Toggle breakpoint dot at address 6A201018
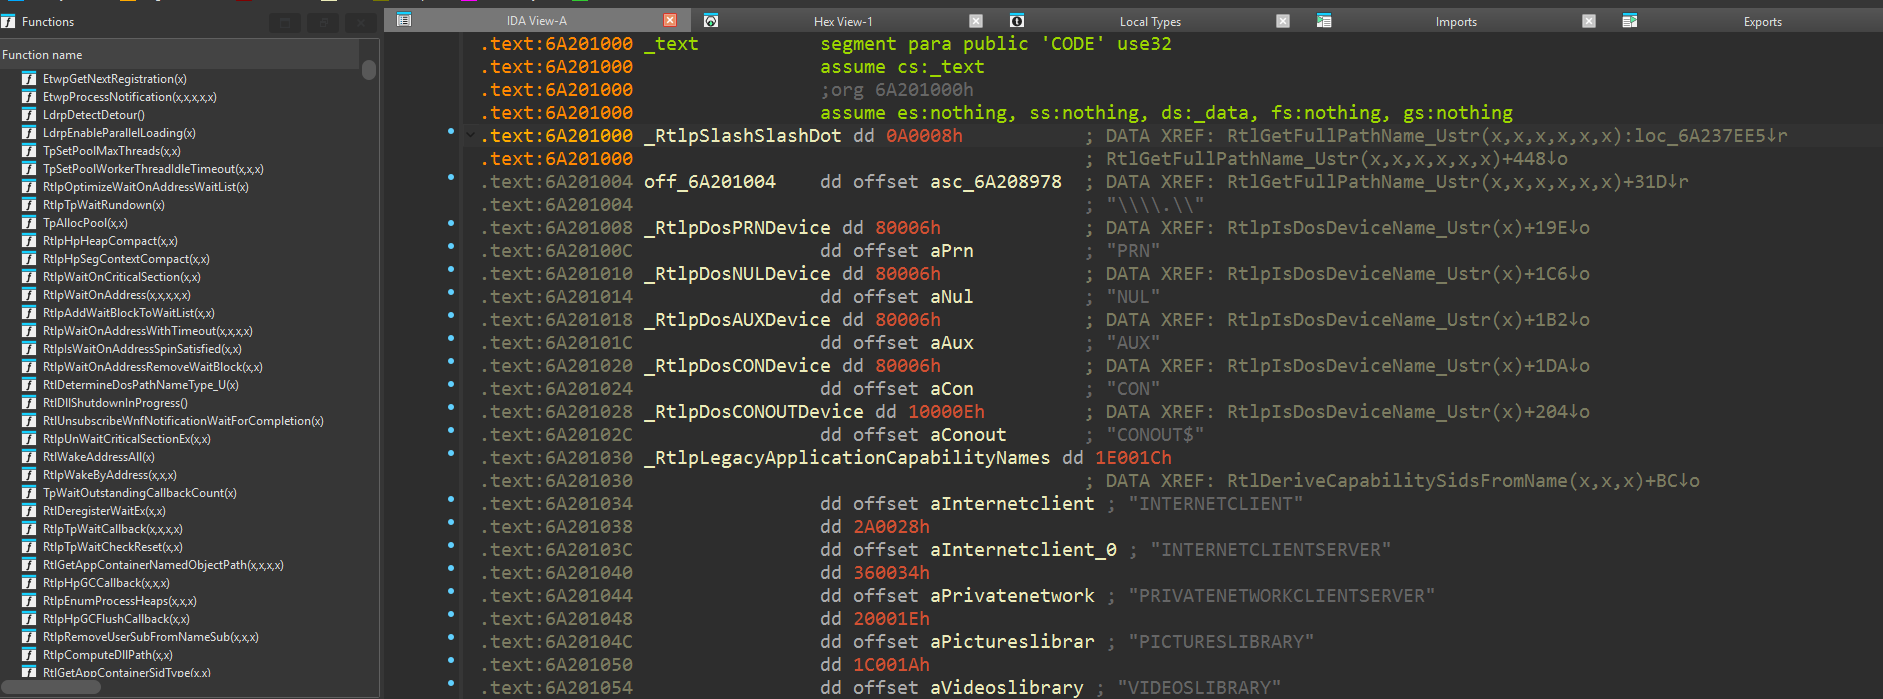This screenshot has height=699, width=1883. coord(451,315)
